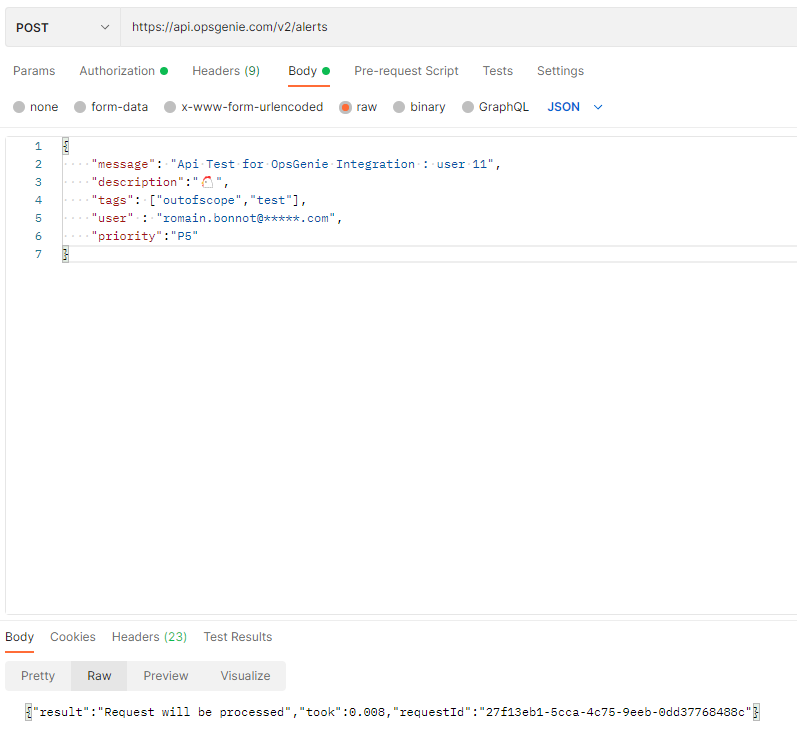Open the response Cookies tab
This screenshot has height=752, width=797.
(73, 637)
